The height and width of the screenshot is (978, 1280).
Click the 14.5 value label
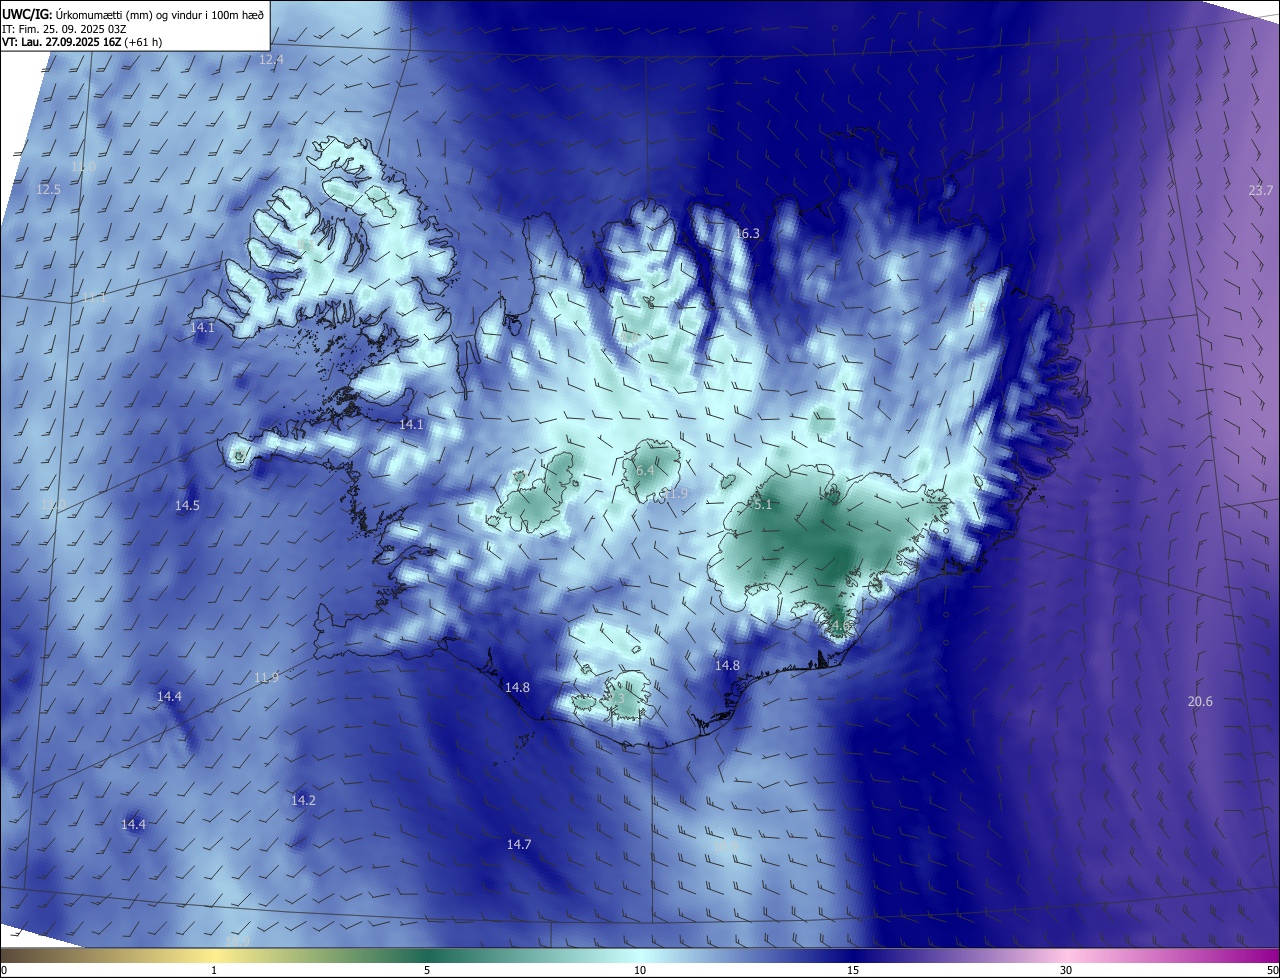[187, 506]
